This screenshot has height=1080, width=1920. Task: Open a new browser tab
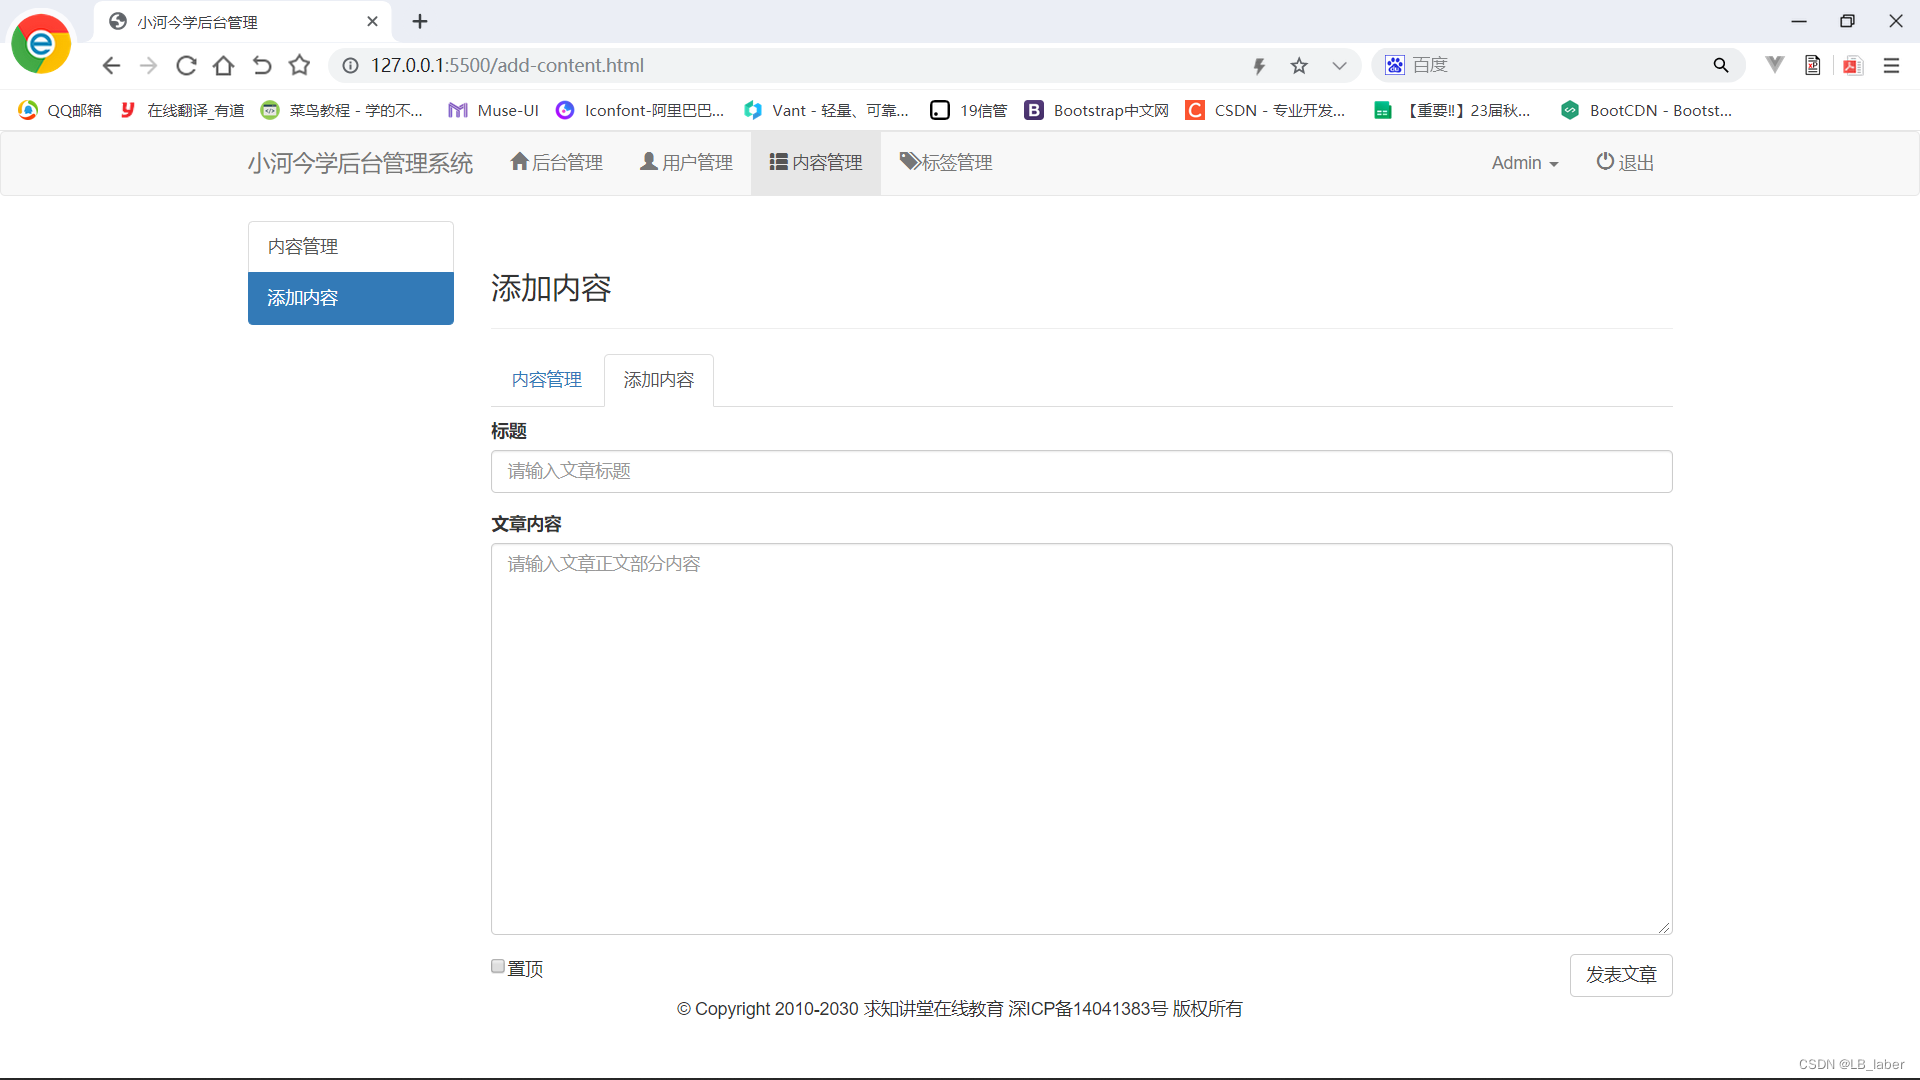(420, 21)
